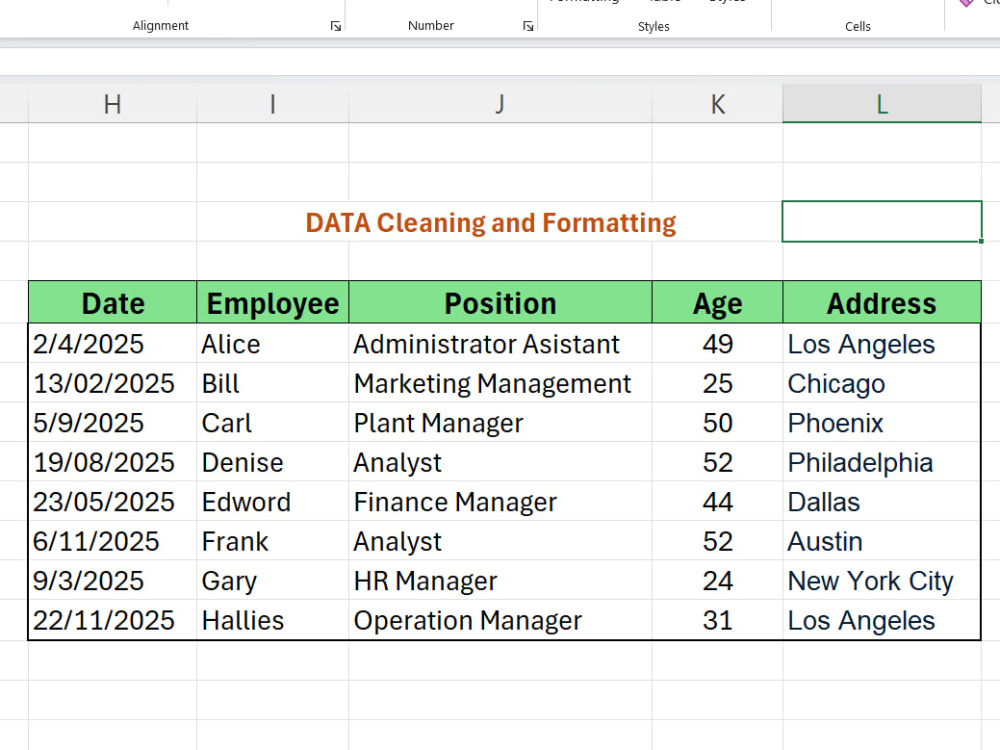Click the date cell 2/4/2025

(x=113, y=344)
